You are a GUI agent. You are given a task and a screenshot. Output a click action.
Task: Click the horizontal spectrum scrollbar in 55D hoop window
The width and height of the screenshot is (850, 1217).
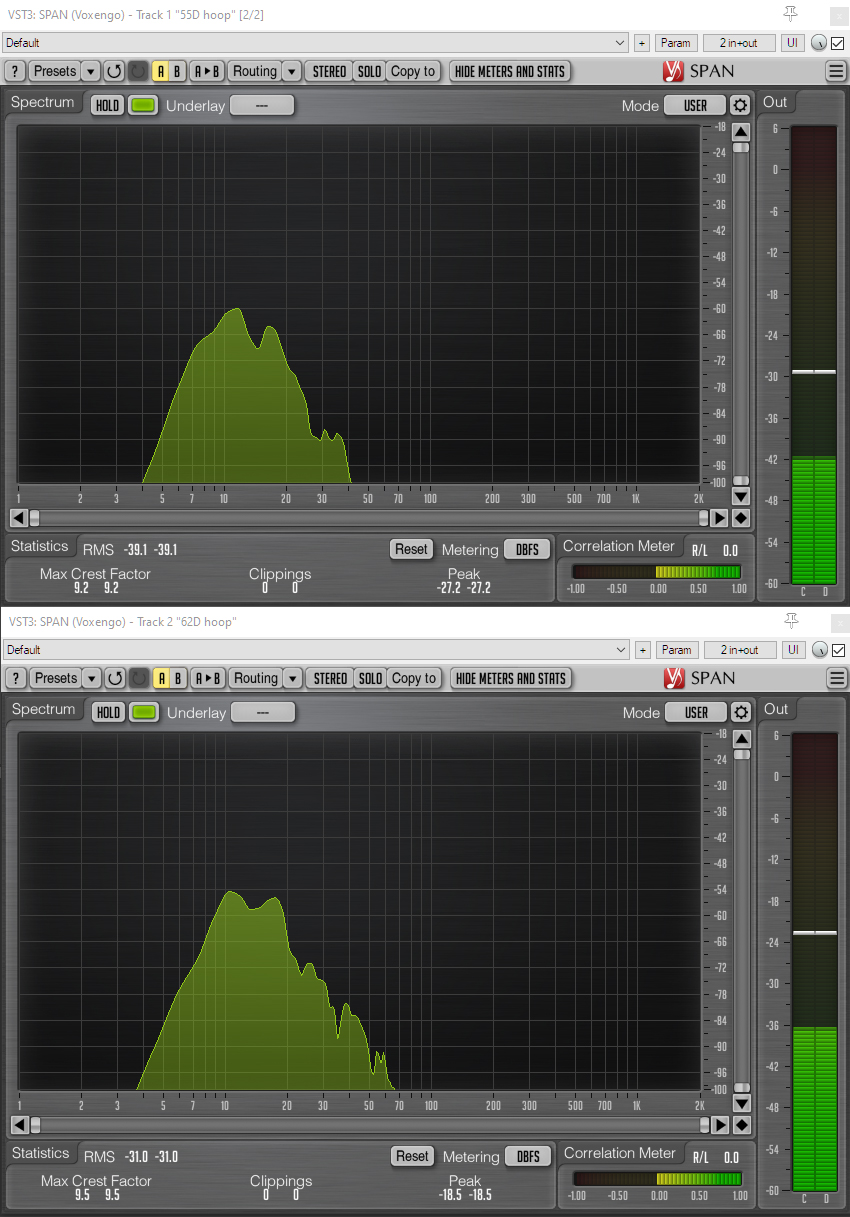368,518
